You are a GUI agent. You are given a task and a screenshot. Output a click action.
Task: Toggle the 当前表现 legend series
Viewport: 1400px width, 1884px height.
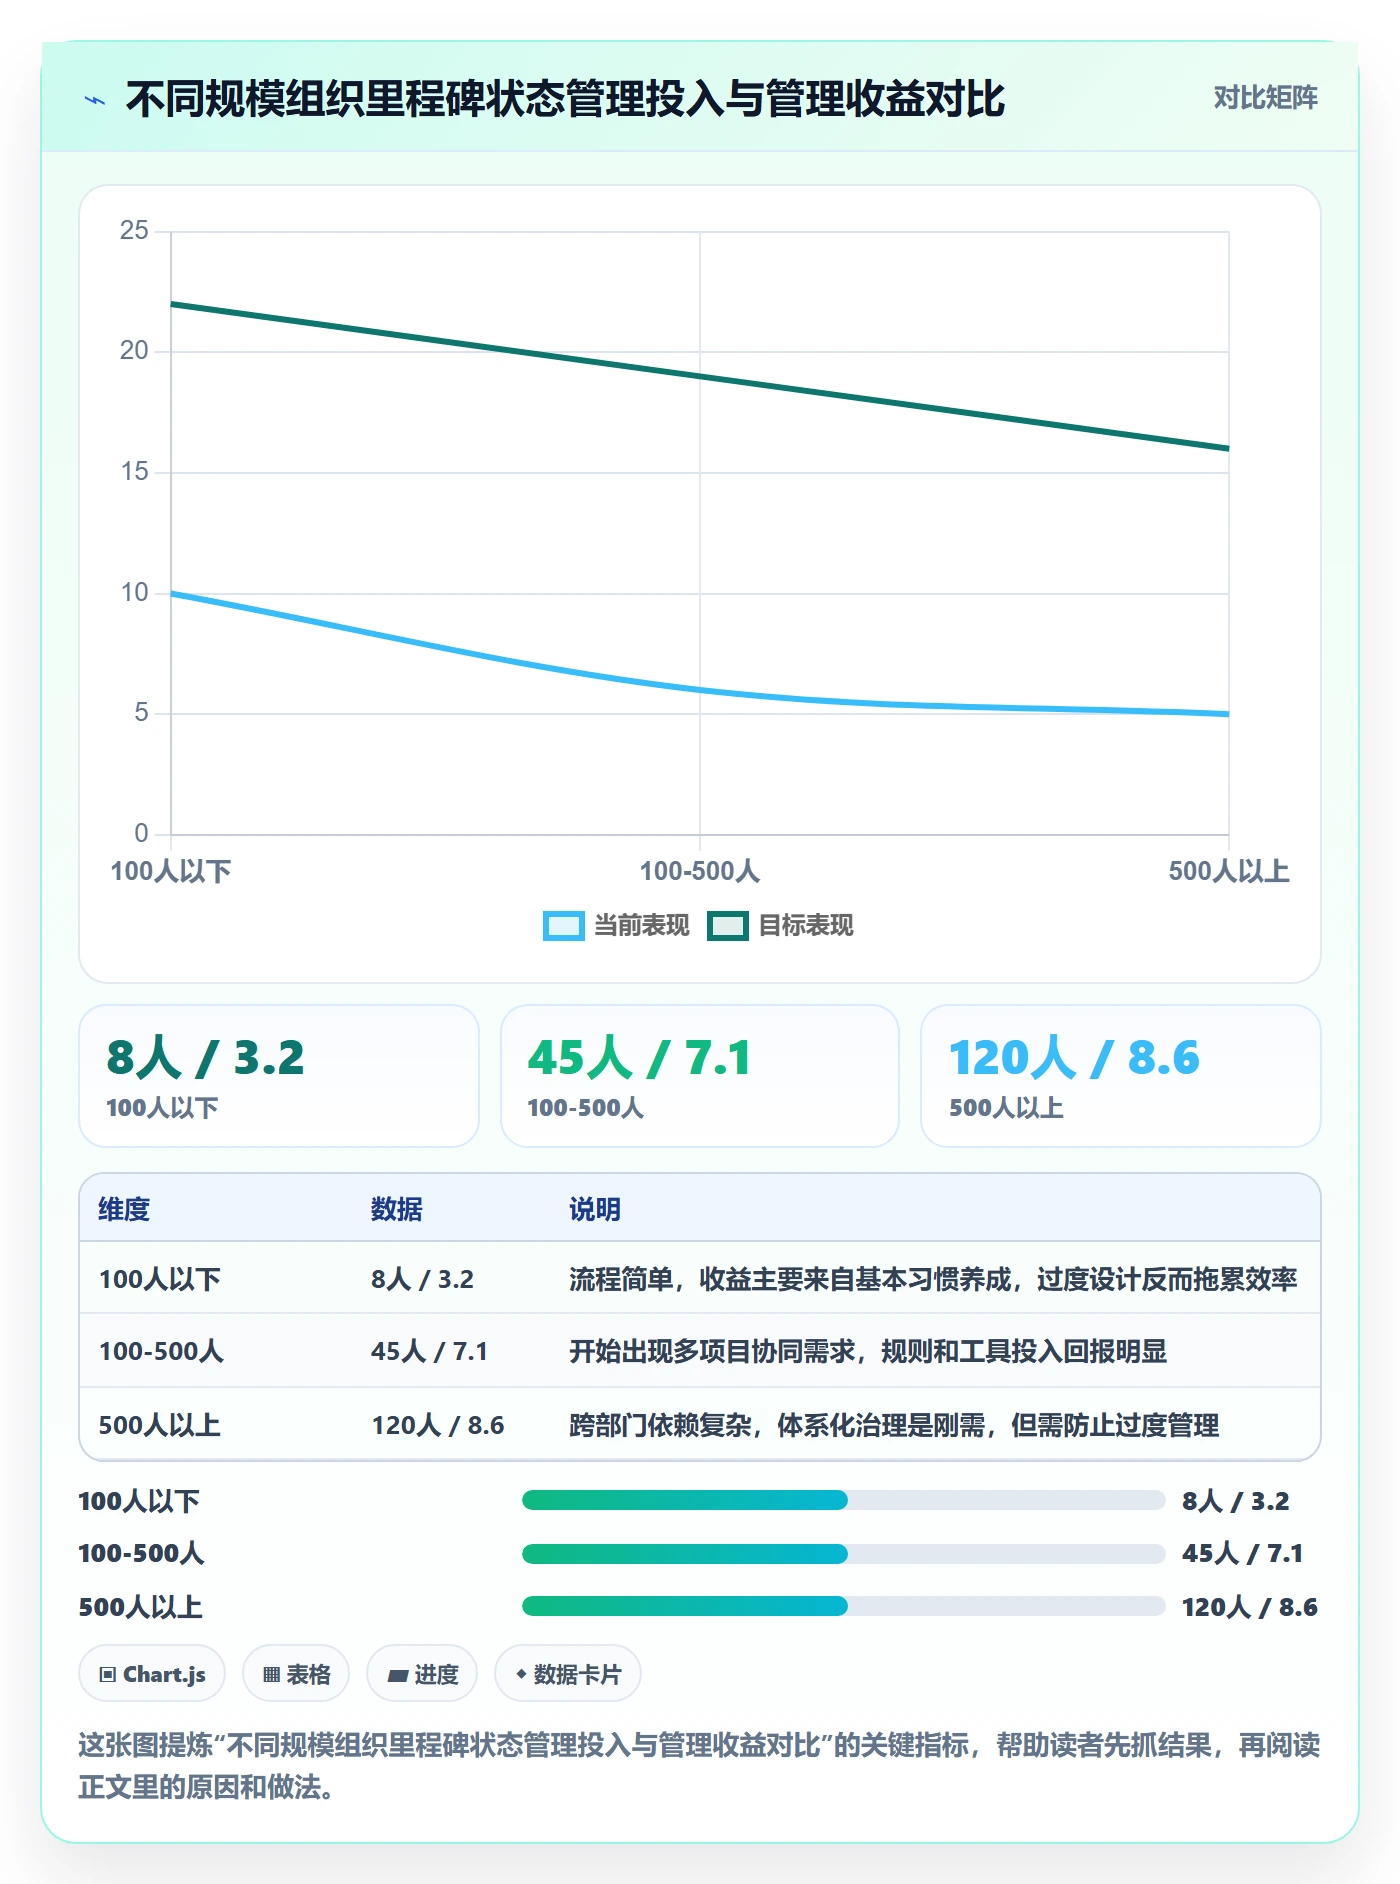coord(616,926)
